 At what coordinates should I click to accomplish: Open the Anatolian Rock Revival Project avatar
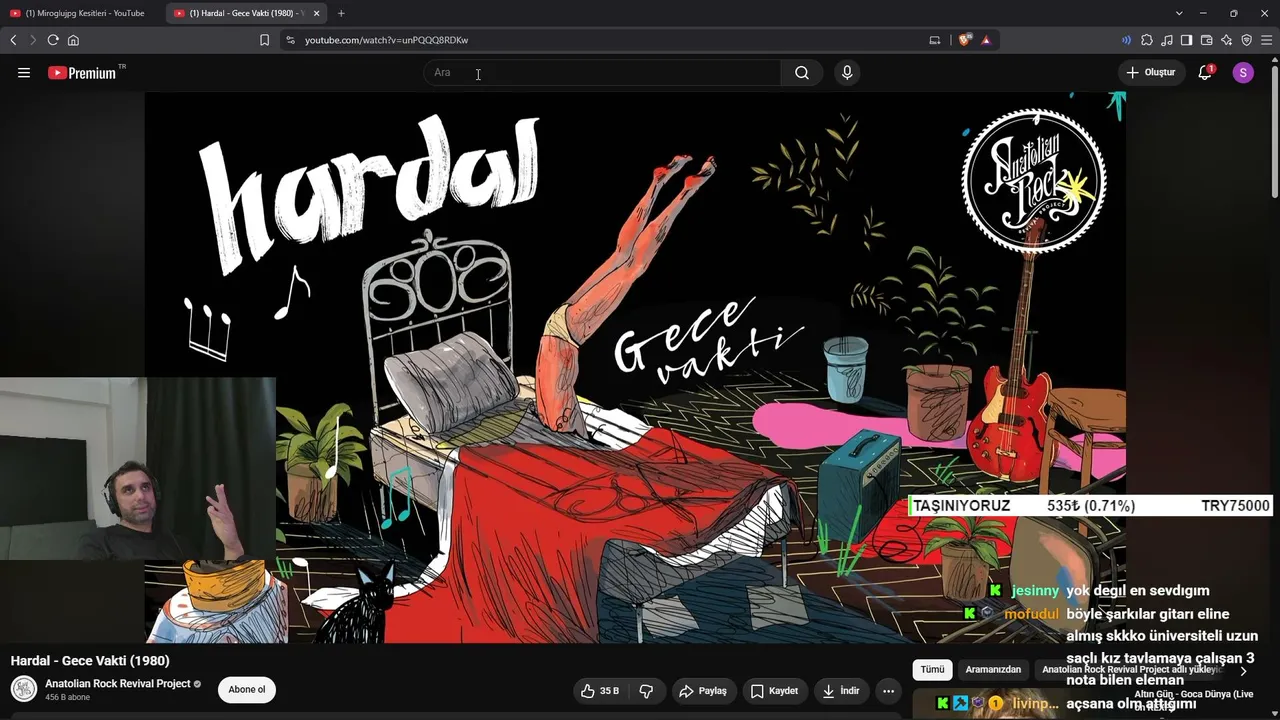click(24, 689)
